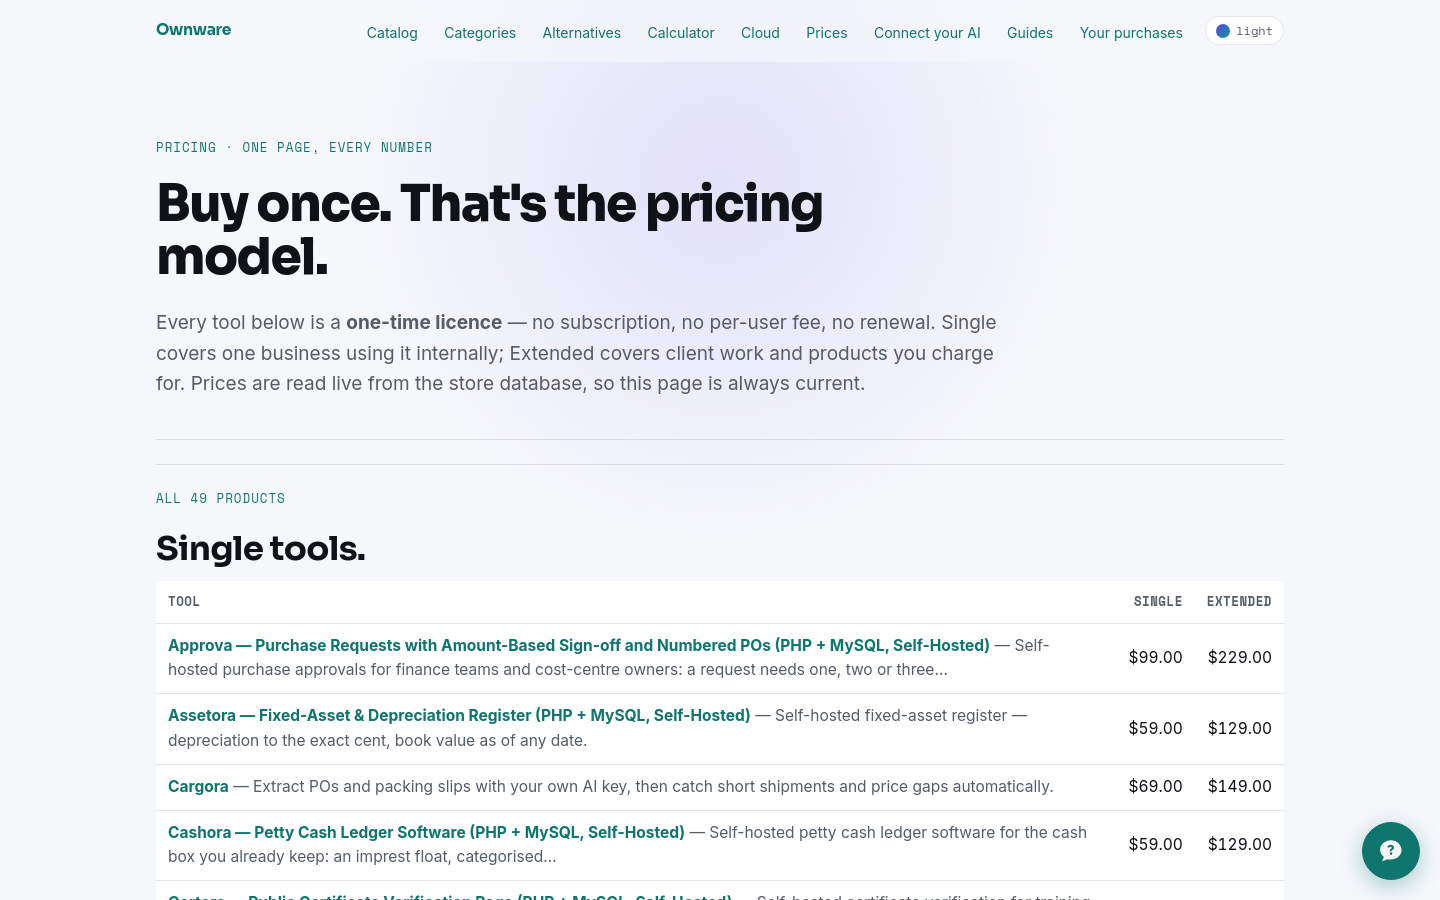Visit the Cargora product page
Screen dimensions: 1440x900
[198, 786]
